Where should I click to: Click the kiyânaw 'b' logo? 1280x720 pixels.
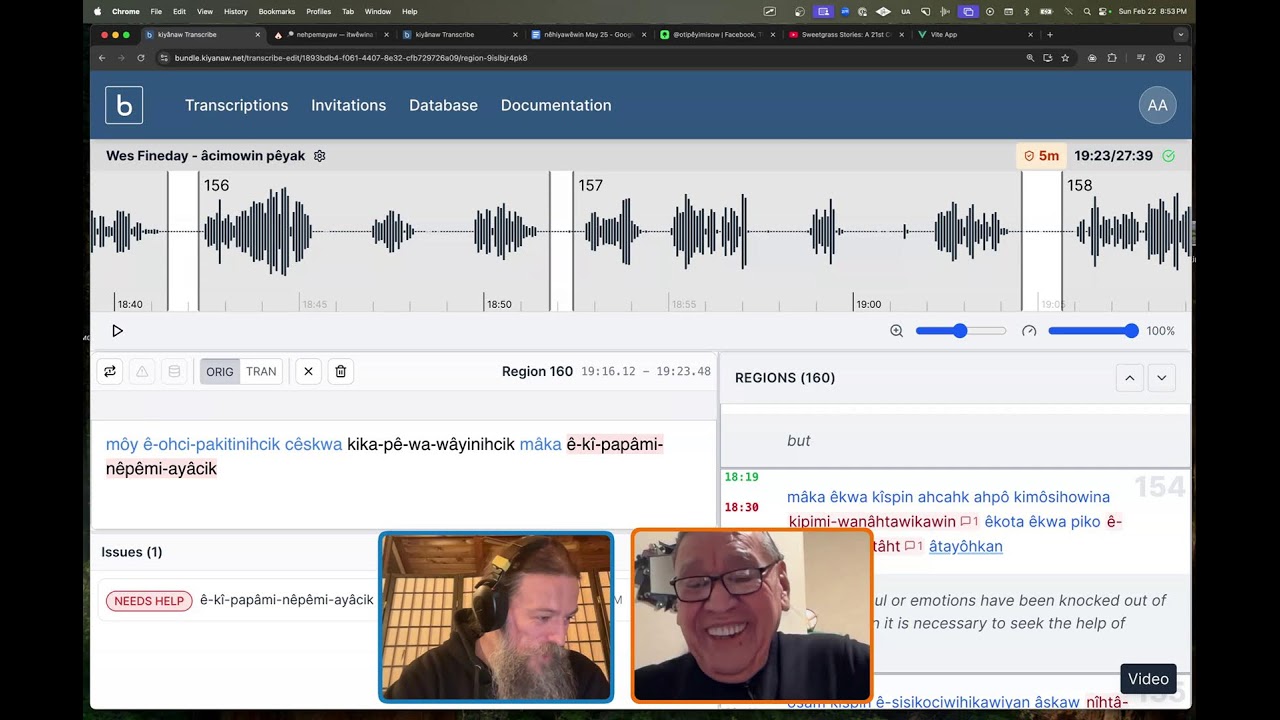[x=124, y=105]
